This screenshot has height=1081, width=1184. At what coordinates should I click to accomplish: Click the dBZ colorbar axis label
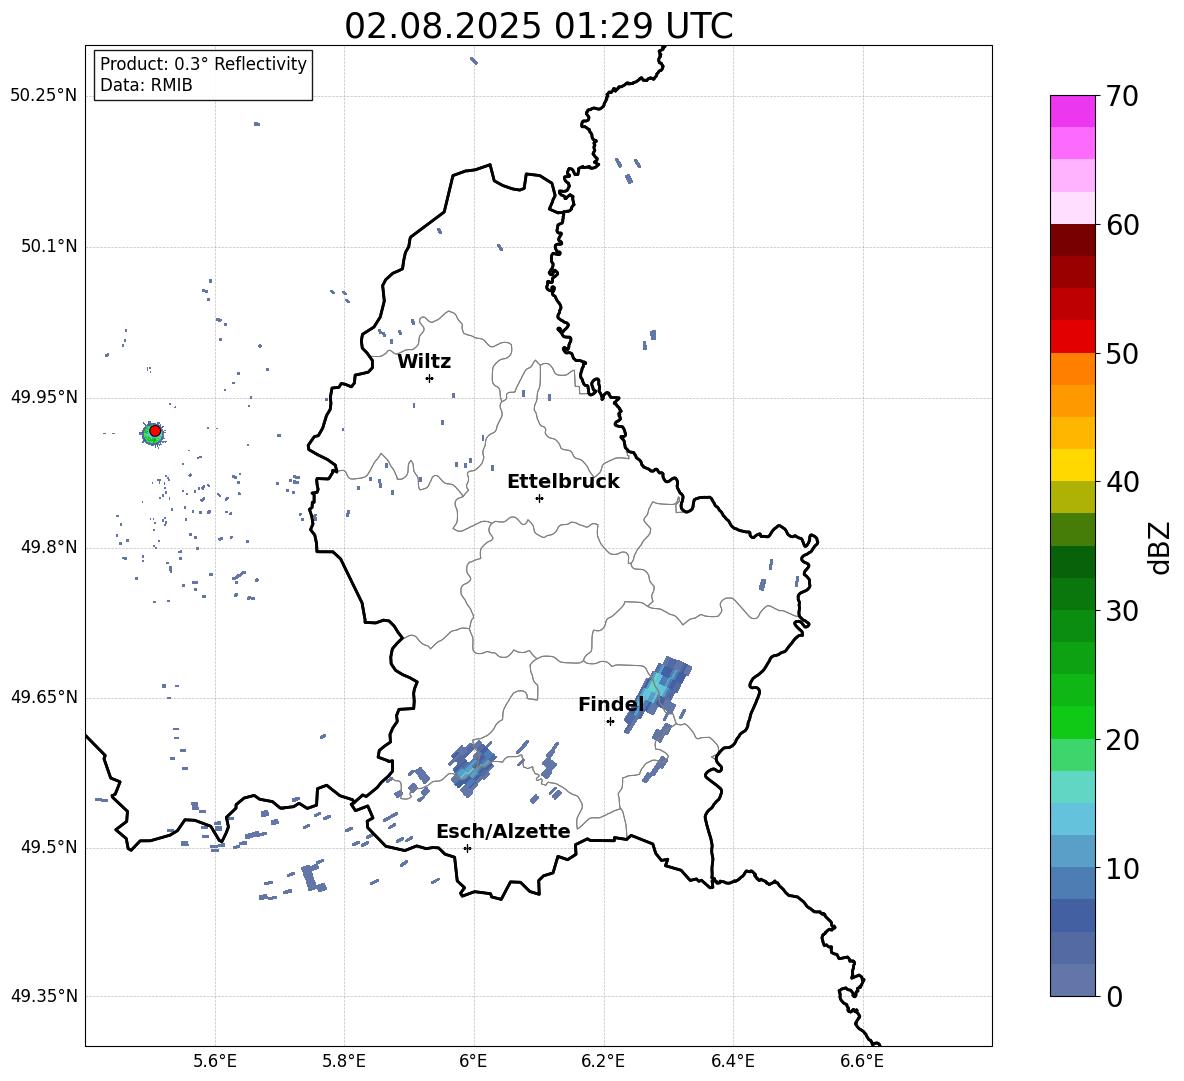tap(1161, 547)
